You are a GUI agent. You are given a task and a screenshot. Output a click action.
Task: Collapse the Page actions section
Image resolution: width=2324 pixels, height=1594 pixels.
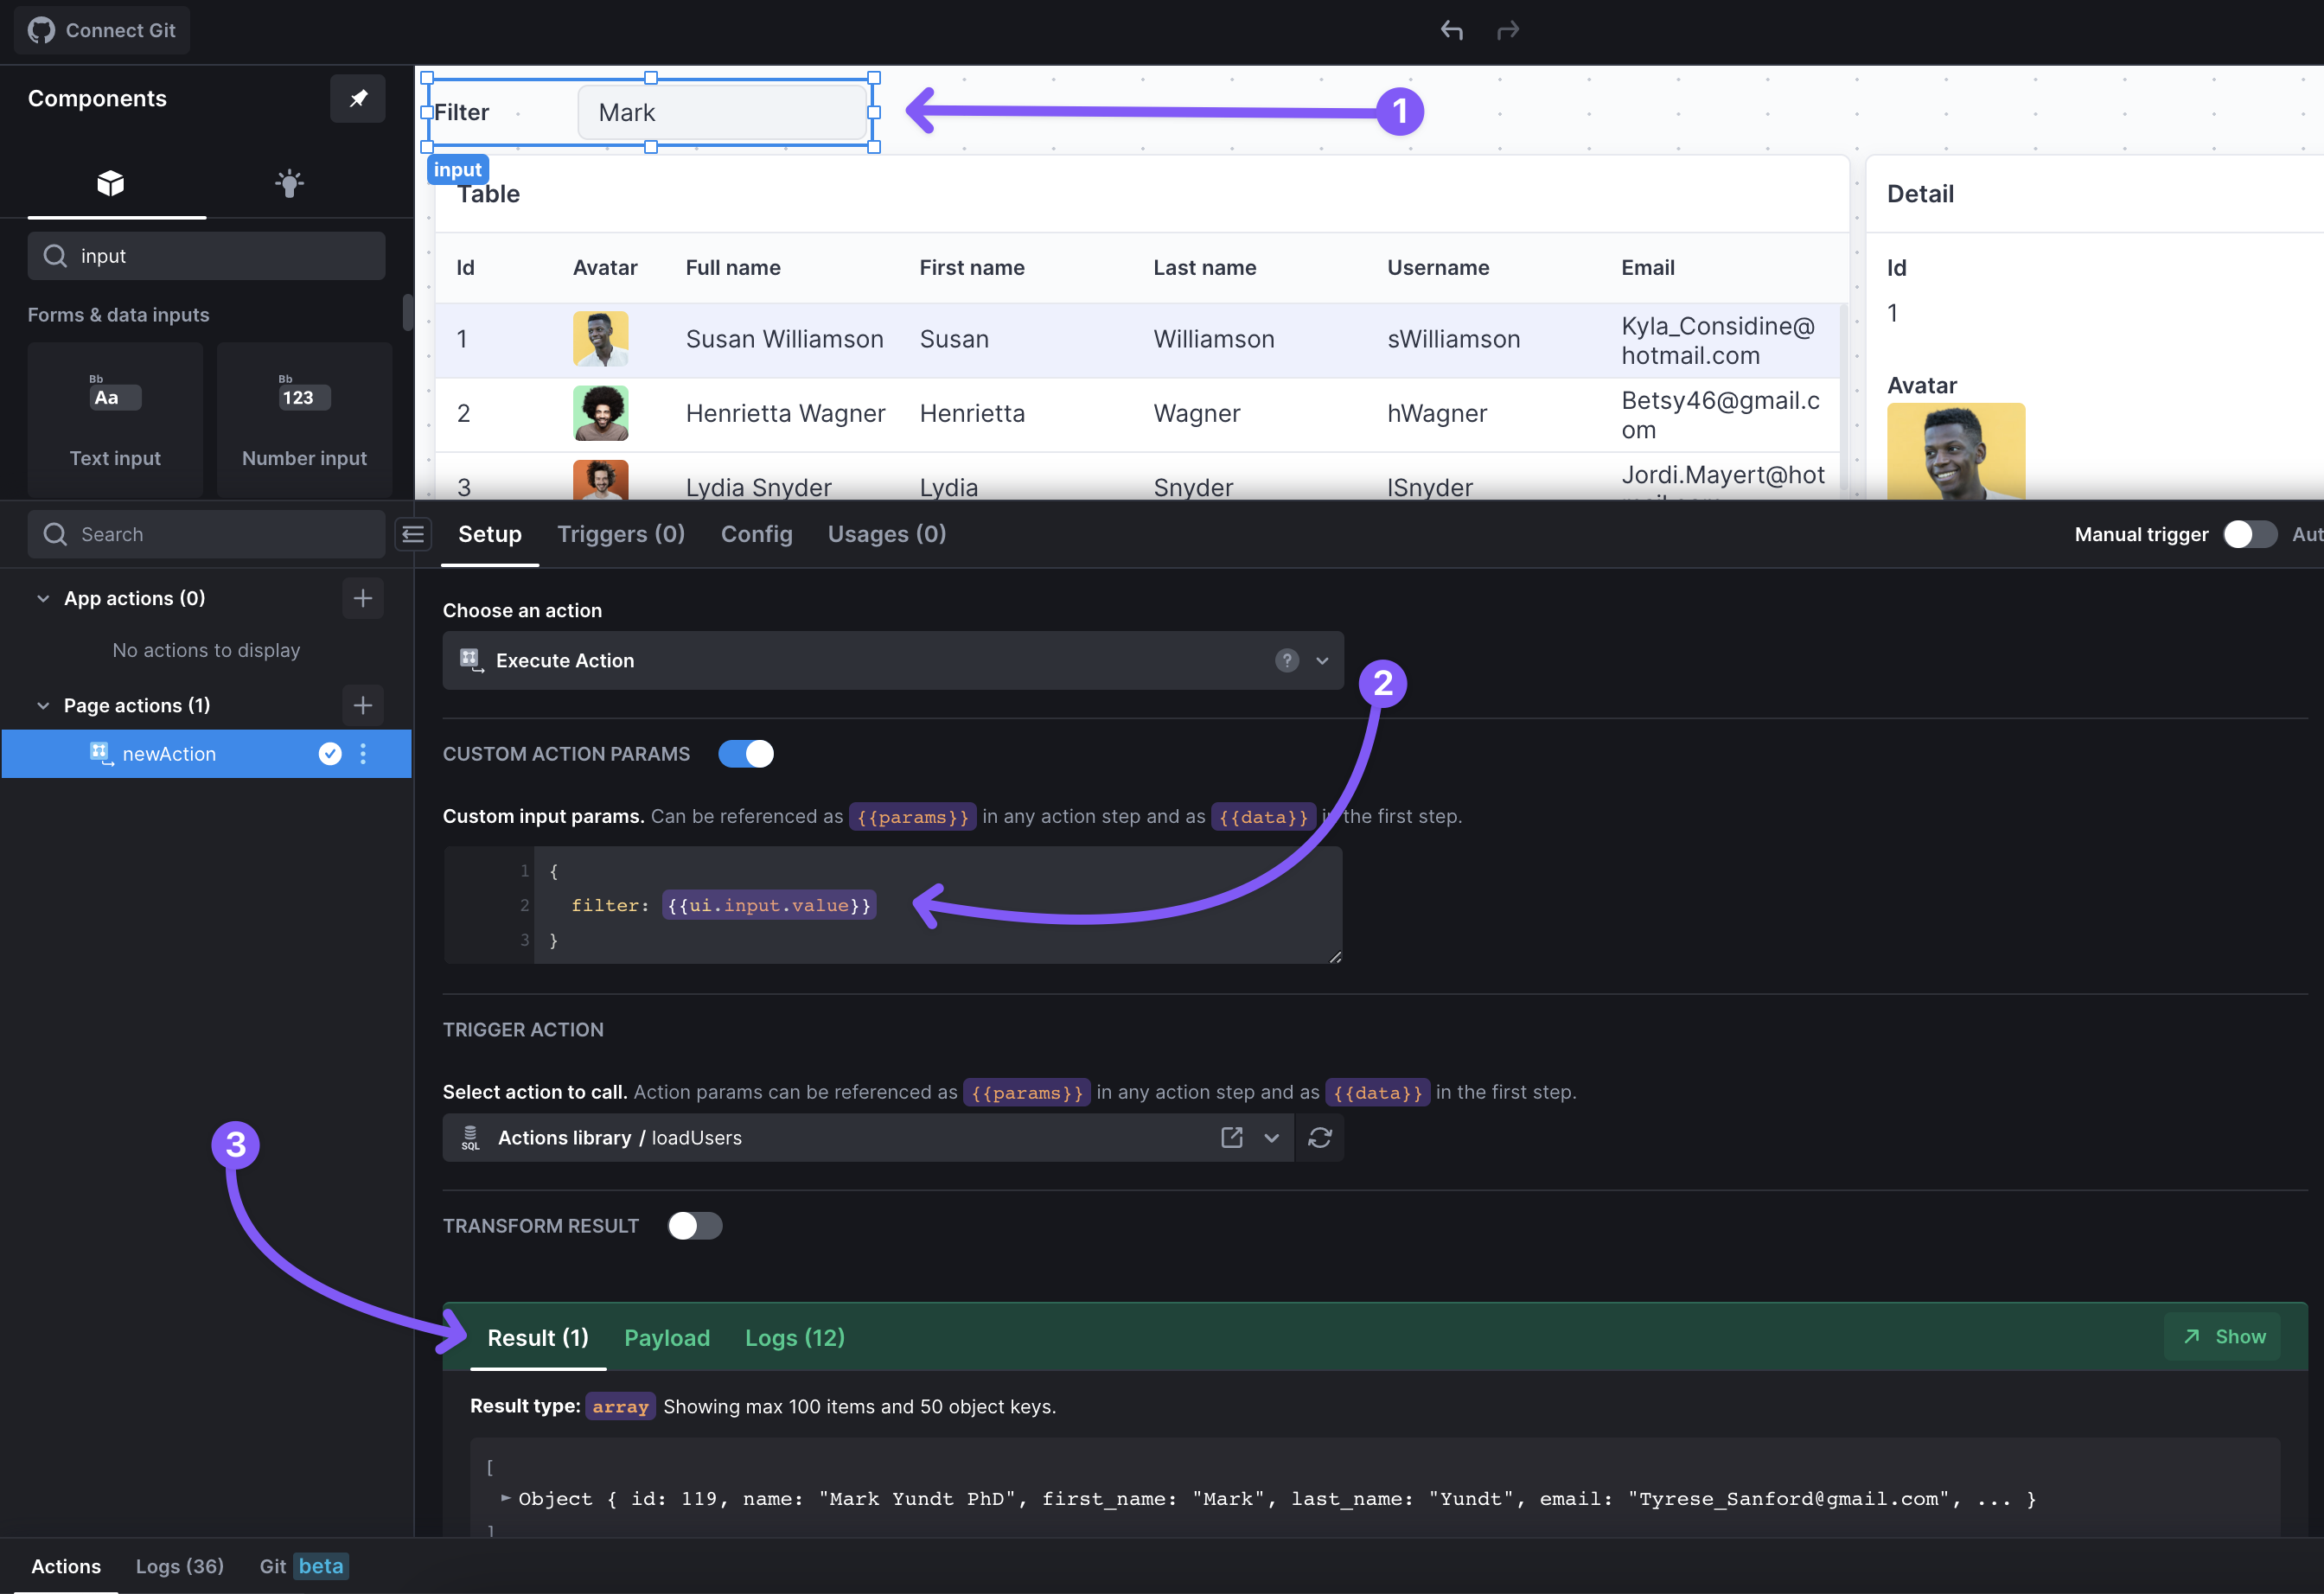(43, 705)
